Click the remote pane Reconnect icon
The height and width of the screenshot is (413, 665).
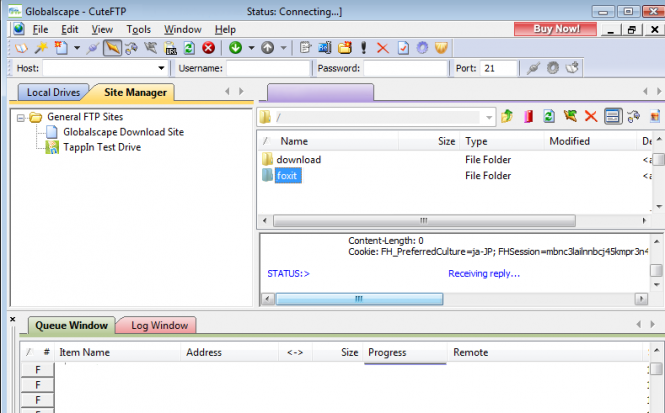634,116
